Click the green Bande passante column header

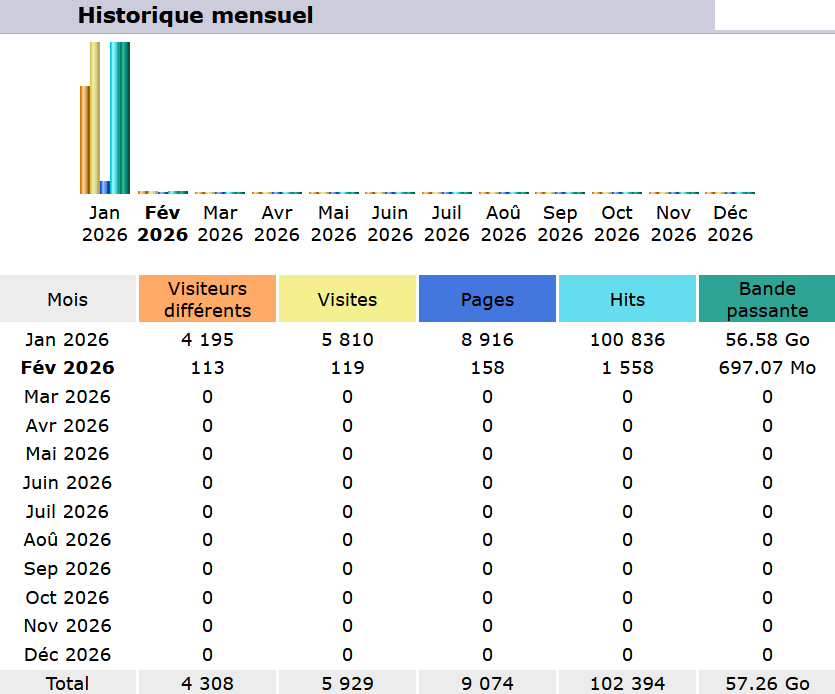(767, 299)
